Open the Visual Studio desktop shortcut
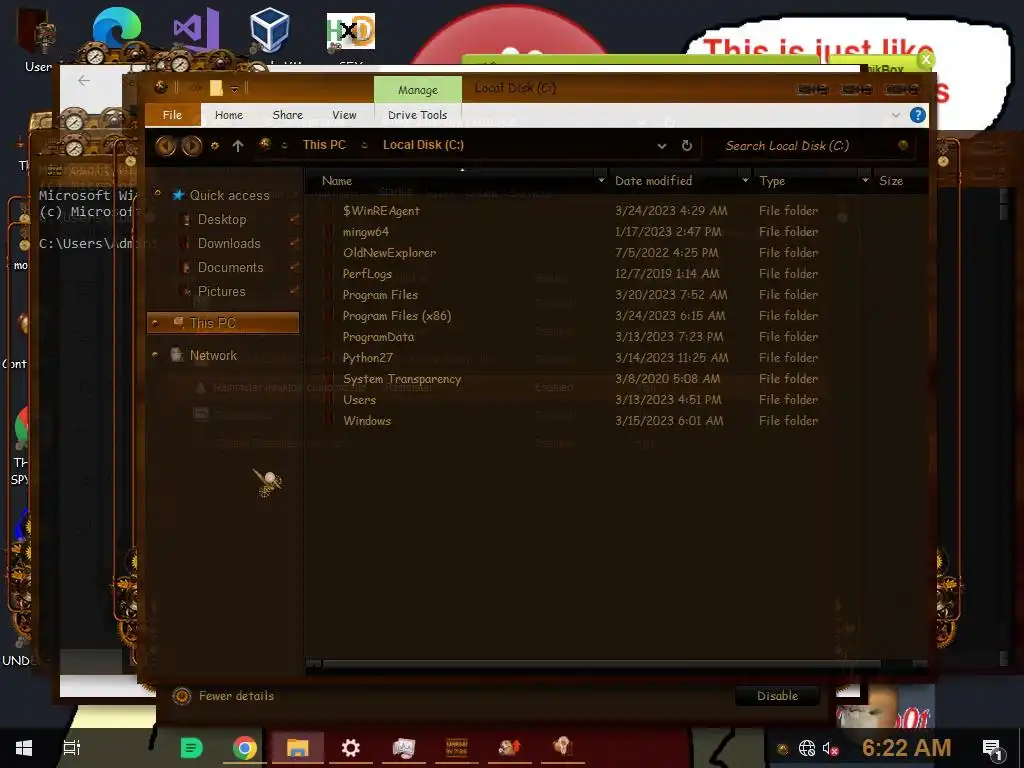The height and width of the screenshot is (768, 1024). (x=195, y=30)
